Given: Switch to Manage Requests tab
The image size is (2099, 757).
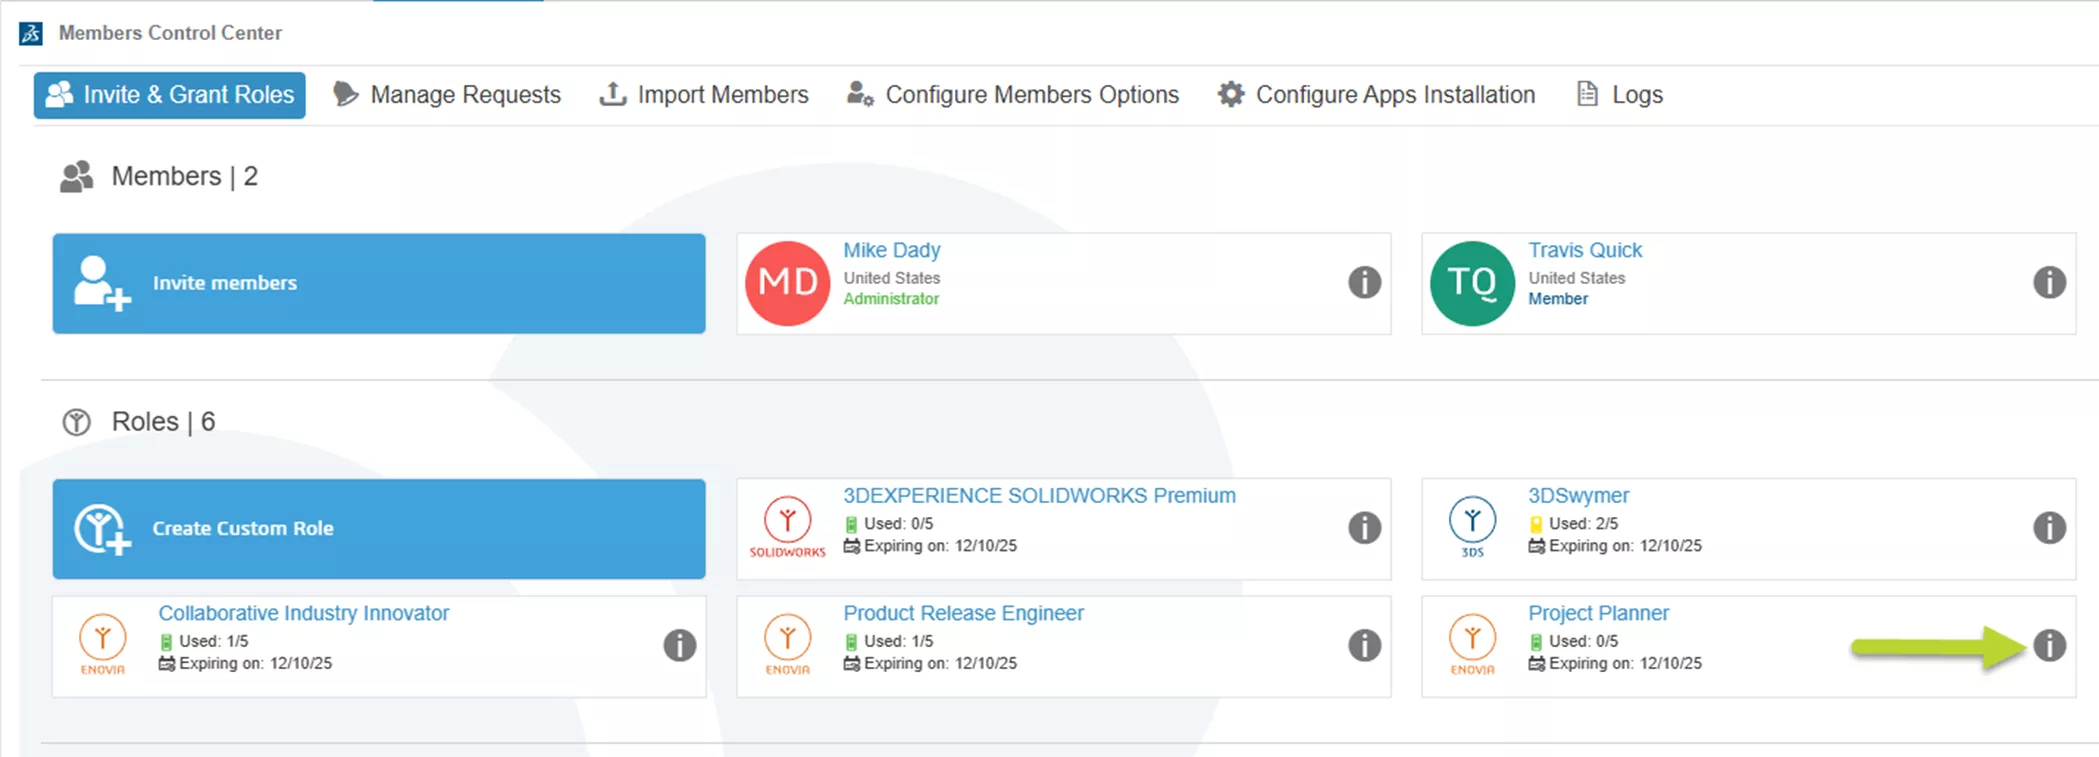Looking at the screenshot, I should point(447,95).
